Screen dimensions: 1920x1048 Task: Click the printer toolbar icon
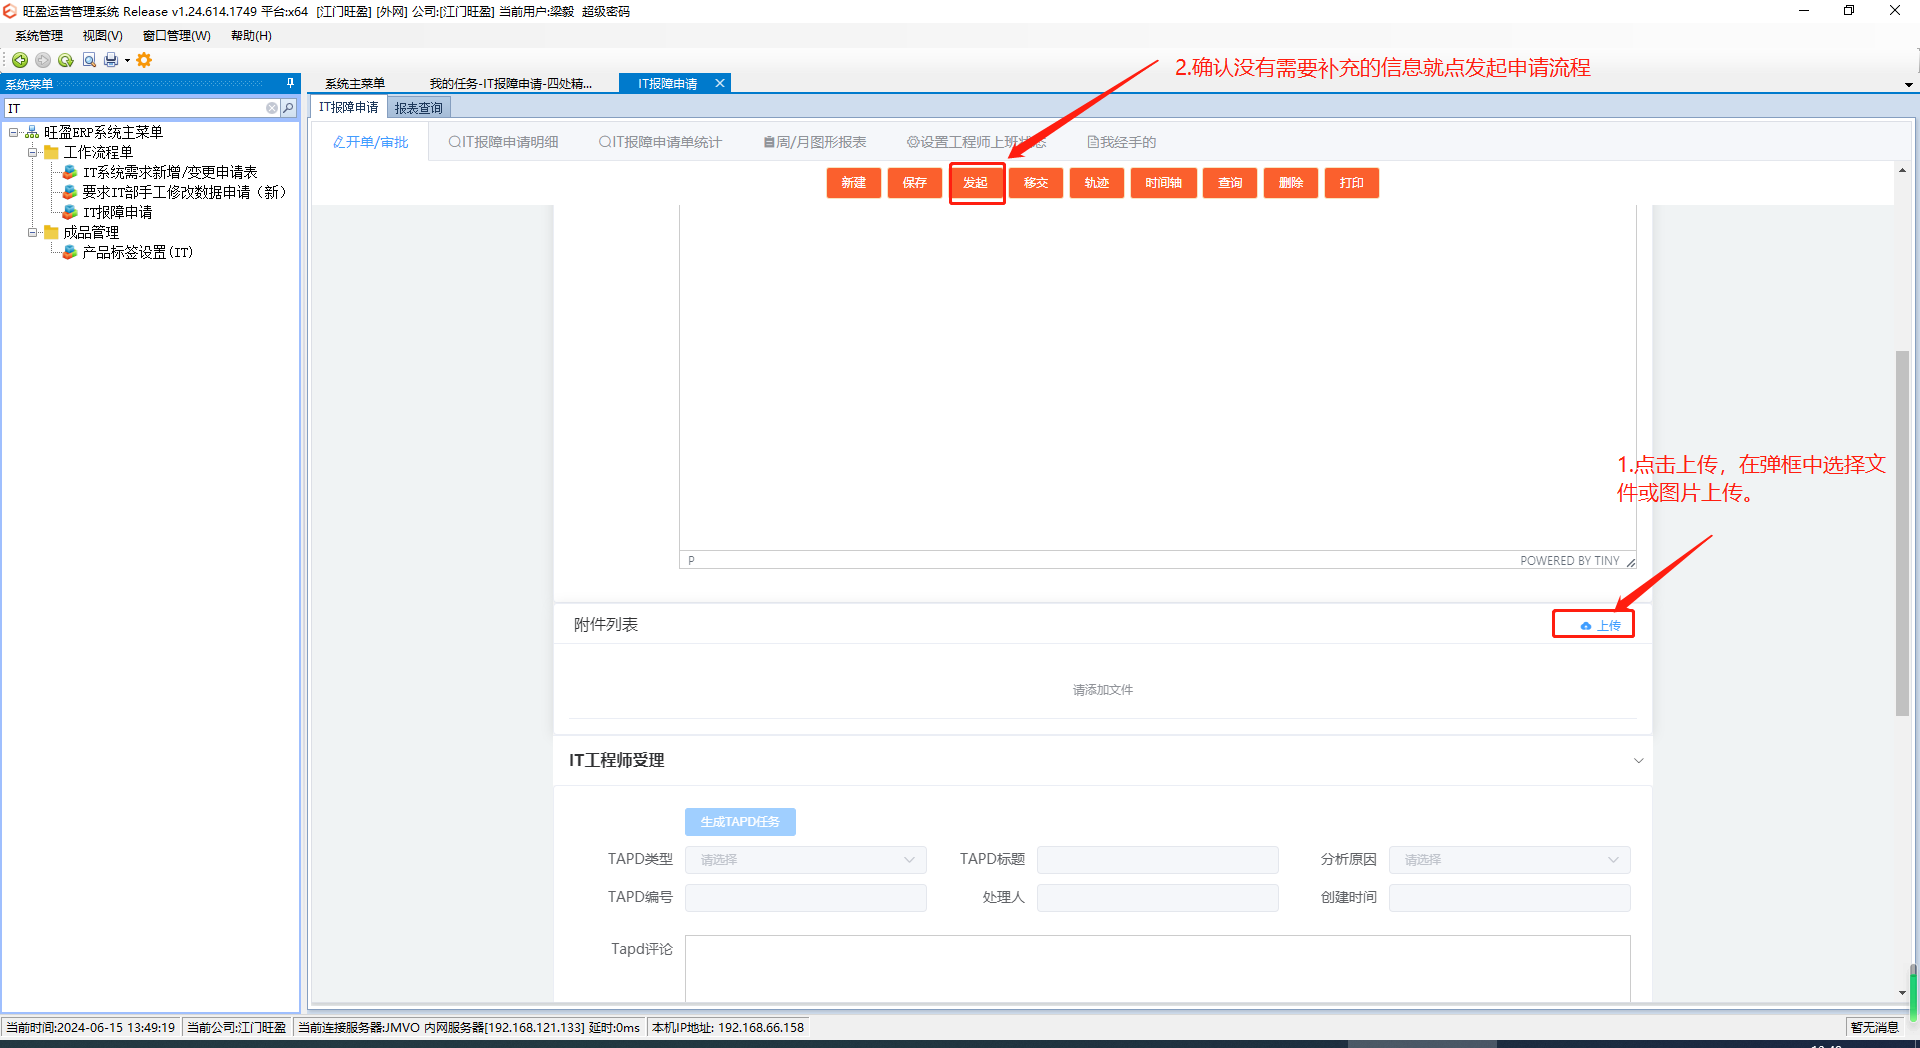tap(111, 60)
